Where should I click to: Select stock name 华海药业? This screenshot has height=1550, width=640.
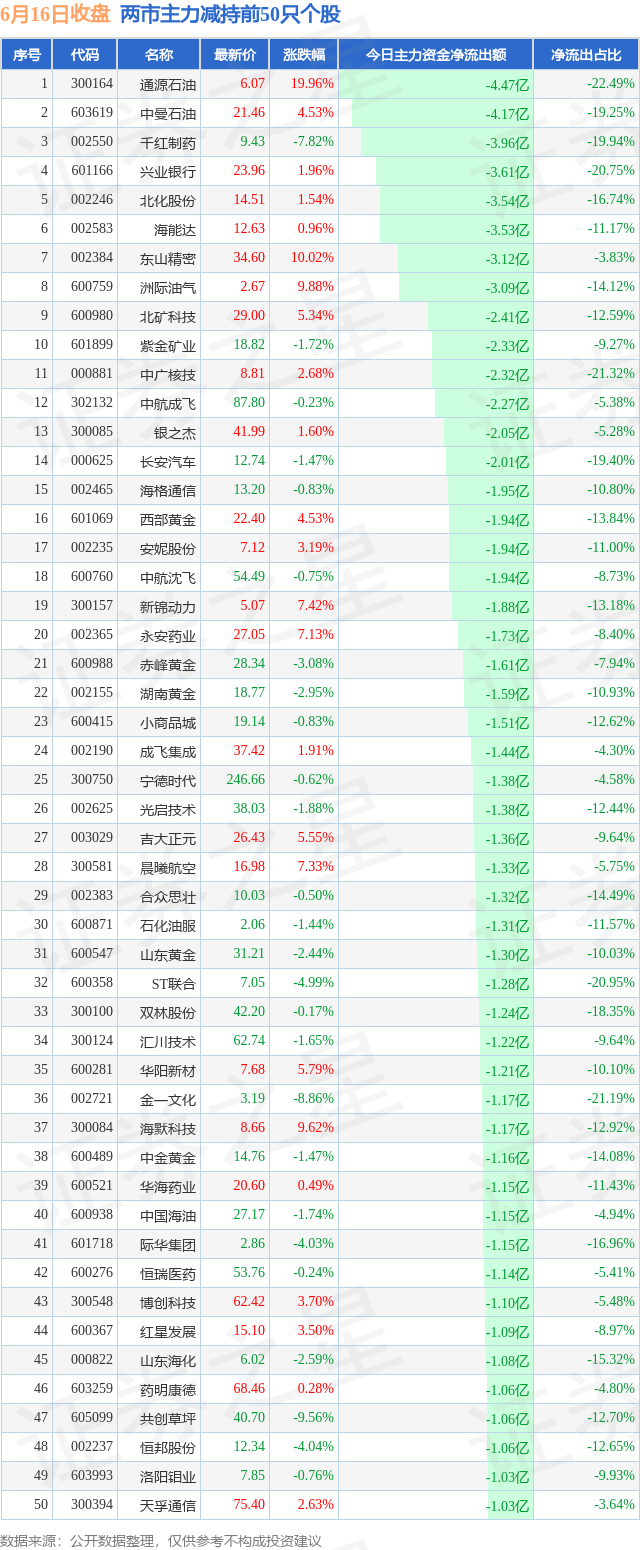click(x=168, y=1187)
